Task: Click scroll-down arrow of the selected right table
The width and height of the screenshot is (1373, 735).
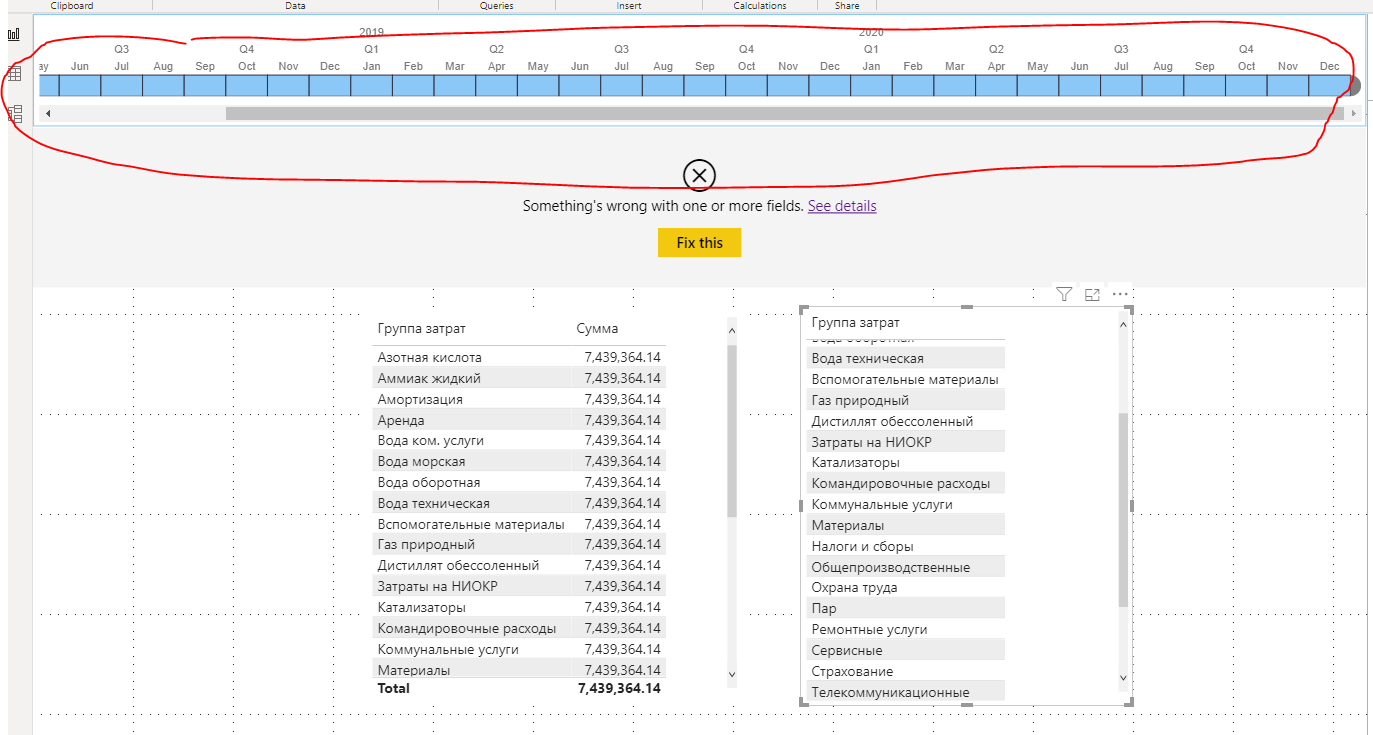Action: [1123, 678]
